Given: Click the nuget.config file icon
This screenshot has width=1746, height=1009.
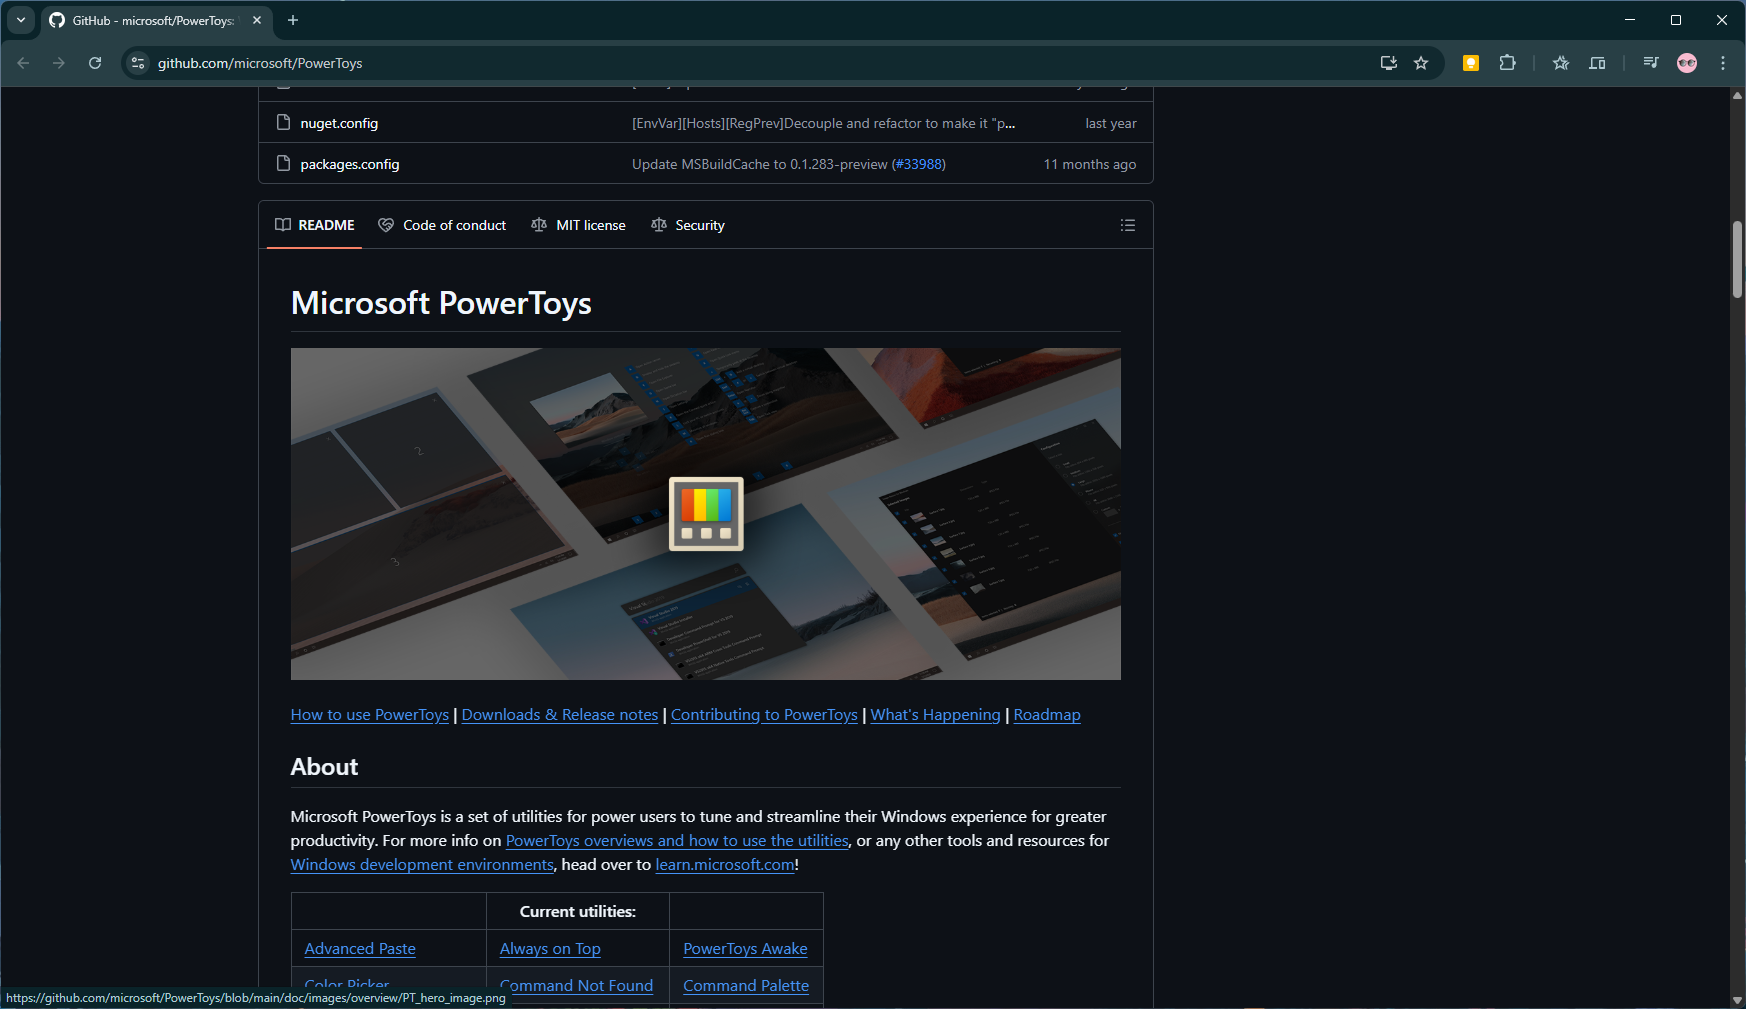Looking at the screenshot, I should click(283, 122).
